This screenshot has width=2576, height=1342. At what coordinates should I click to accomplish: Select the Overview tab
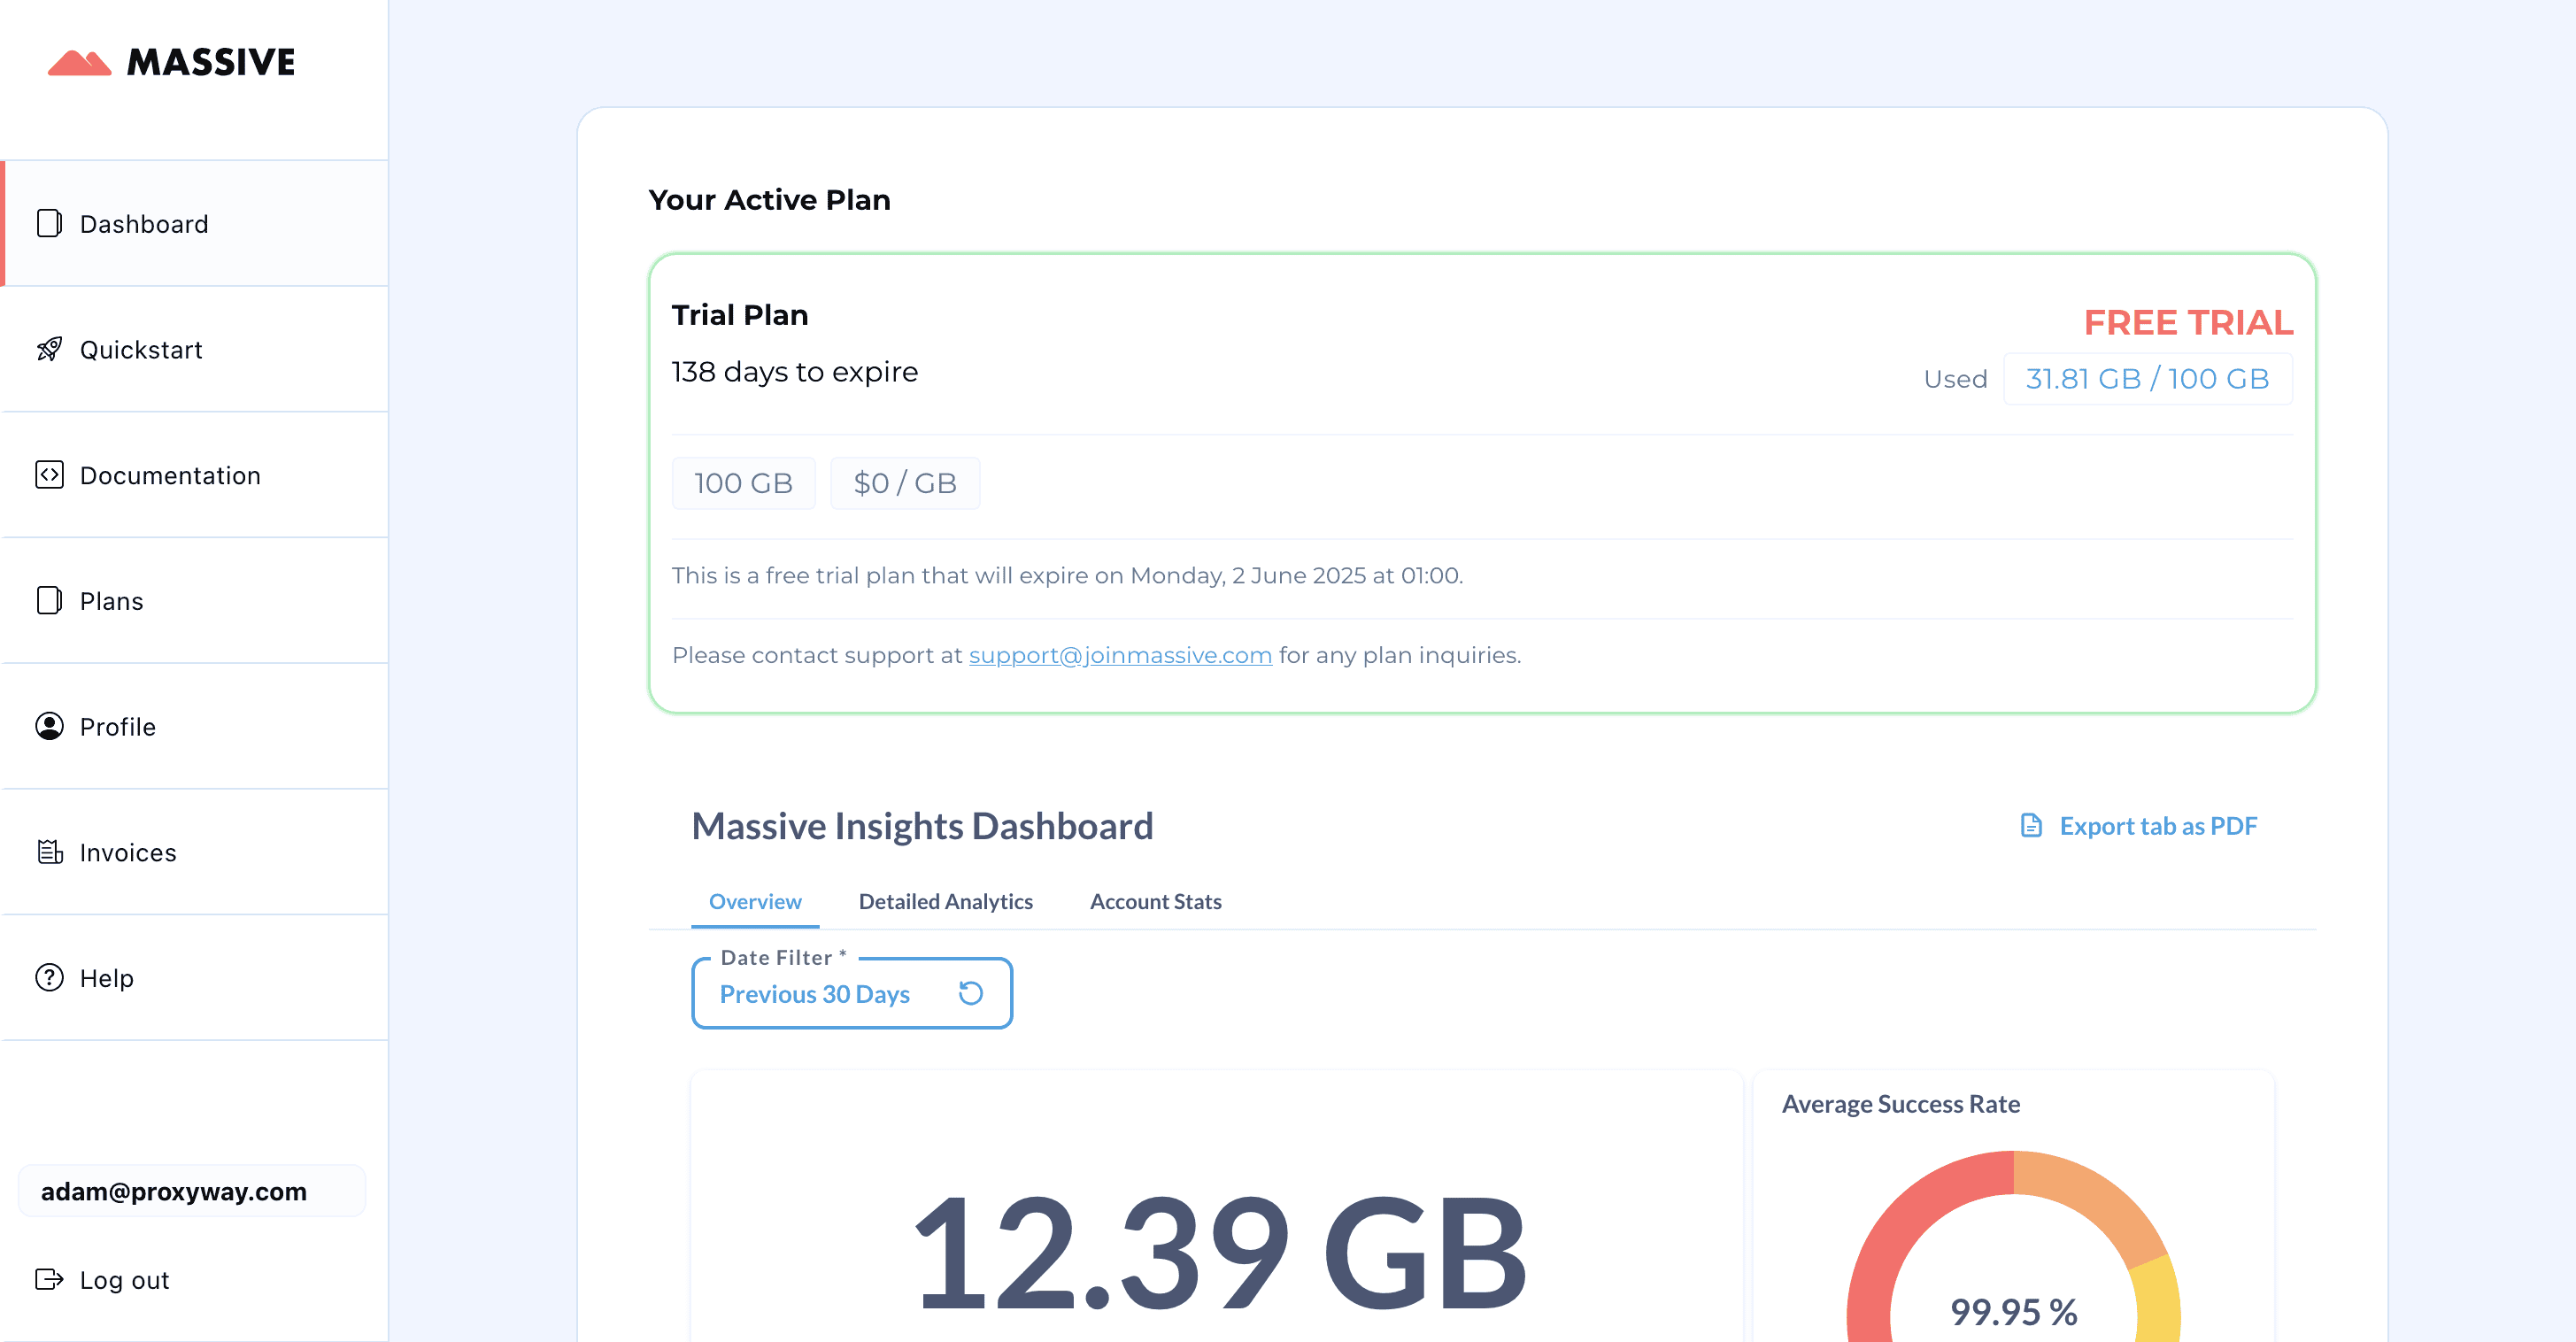[x=755, y=901]
